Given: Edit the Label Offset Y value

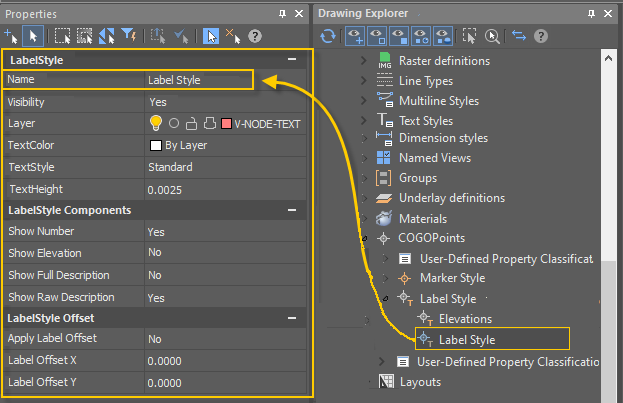Looking at the screenshot, I should pyautogui.click(x=225, y=383).
